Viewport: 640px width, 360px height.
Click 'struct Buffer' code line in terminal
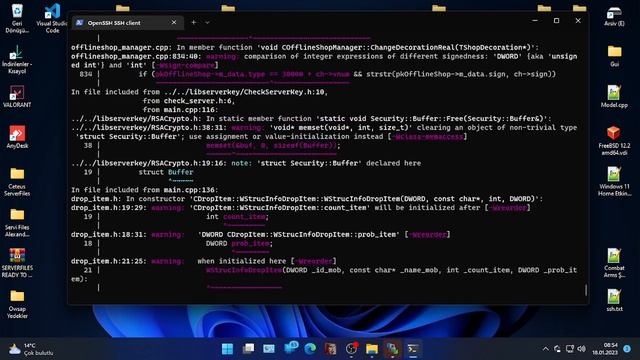[166, 172]
